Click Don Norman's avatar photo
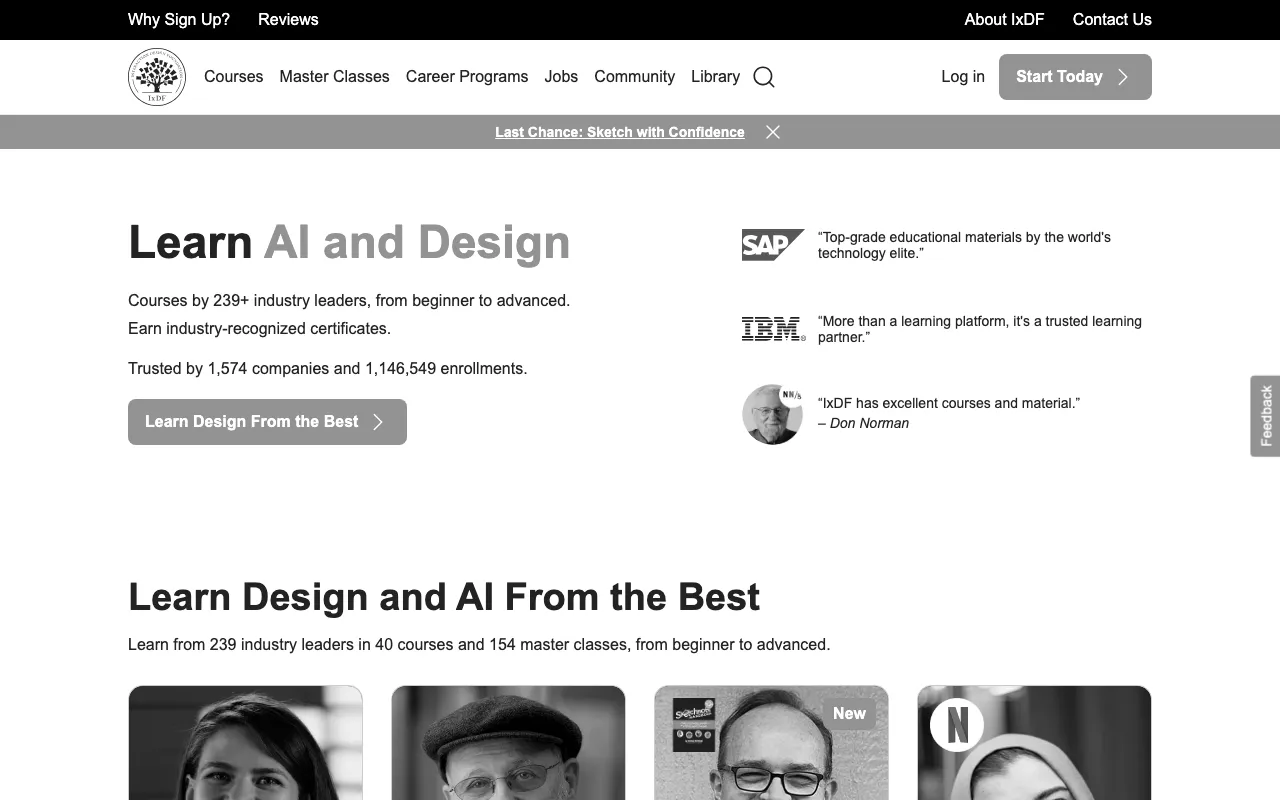The image size is (1280, 800). (772, 414)
